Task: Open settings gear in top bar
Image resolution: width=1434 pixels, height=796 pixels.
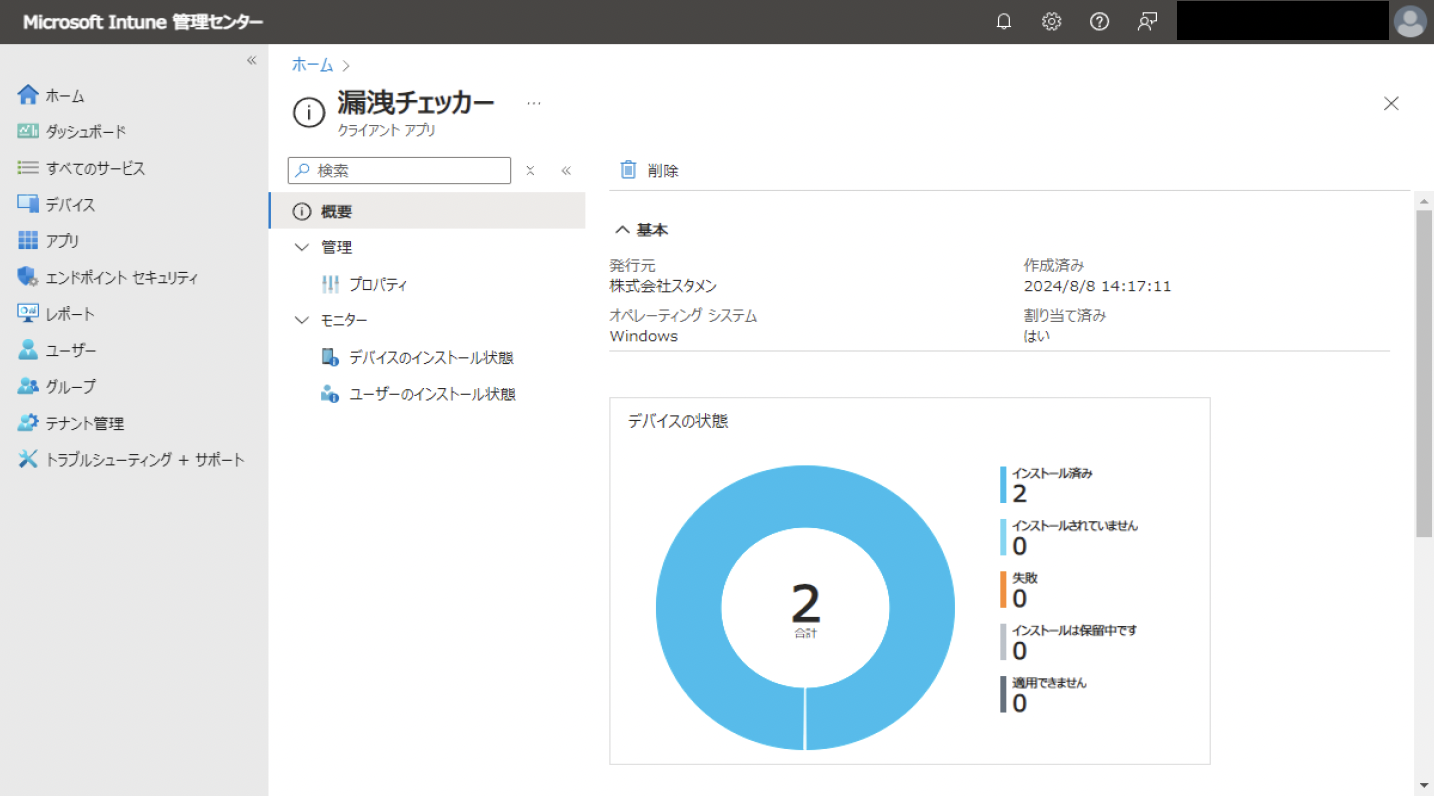Action: [x=1051, y=22]
